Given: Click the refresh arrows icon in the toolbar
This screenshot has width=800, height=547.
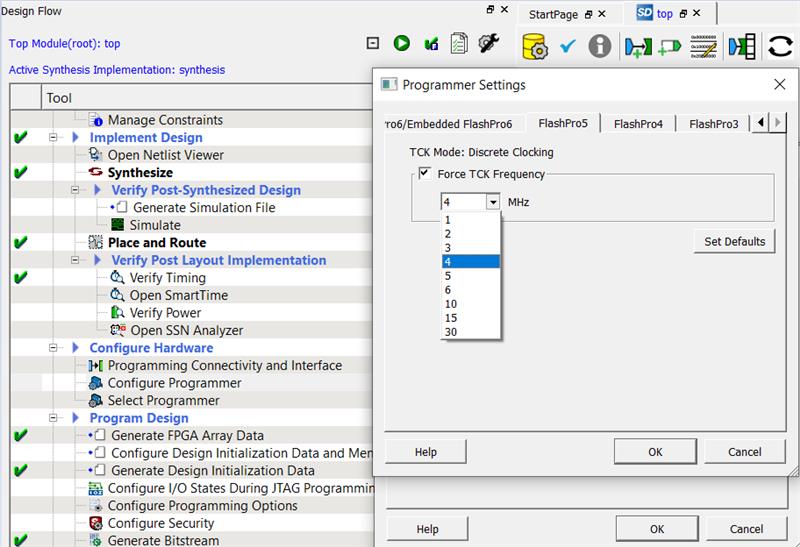Looking at the screenshot, I should pyautogui.click(x=780, y=46).
